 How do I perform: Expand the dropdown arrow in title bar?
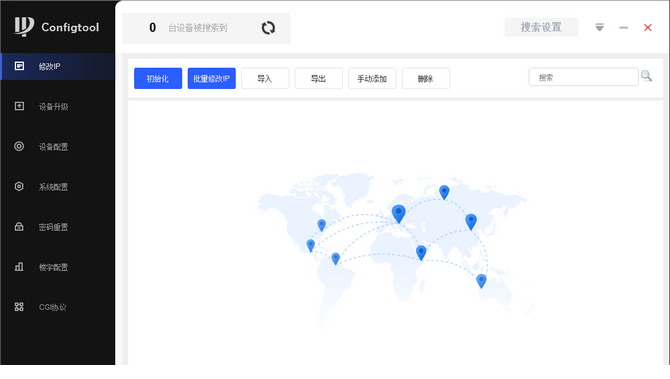tap(599, 28)
